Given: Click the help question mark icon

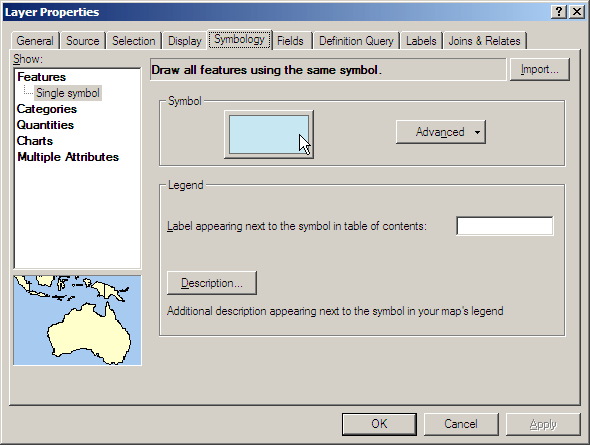Looking at the screenshot, I should [559, 12].
